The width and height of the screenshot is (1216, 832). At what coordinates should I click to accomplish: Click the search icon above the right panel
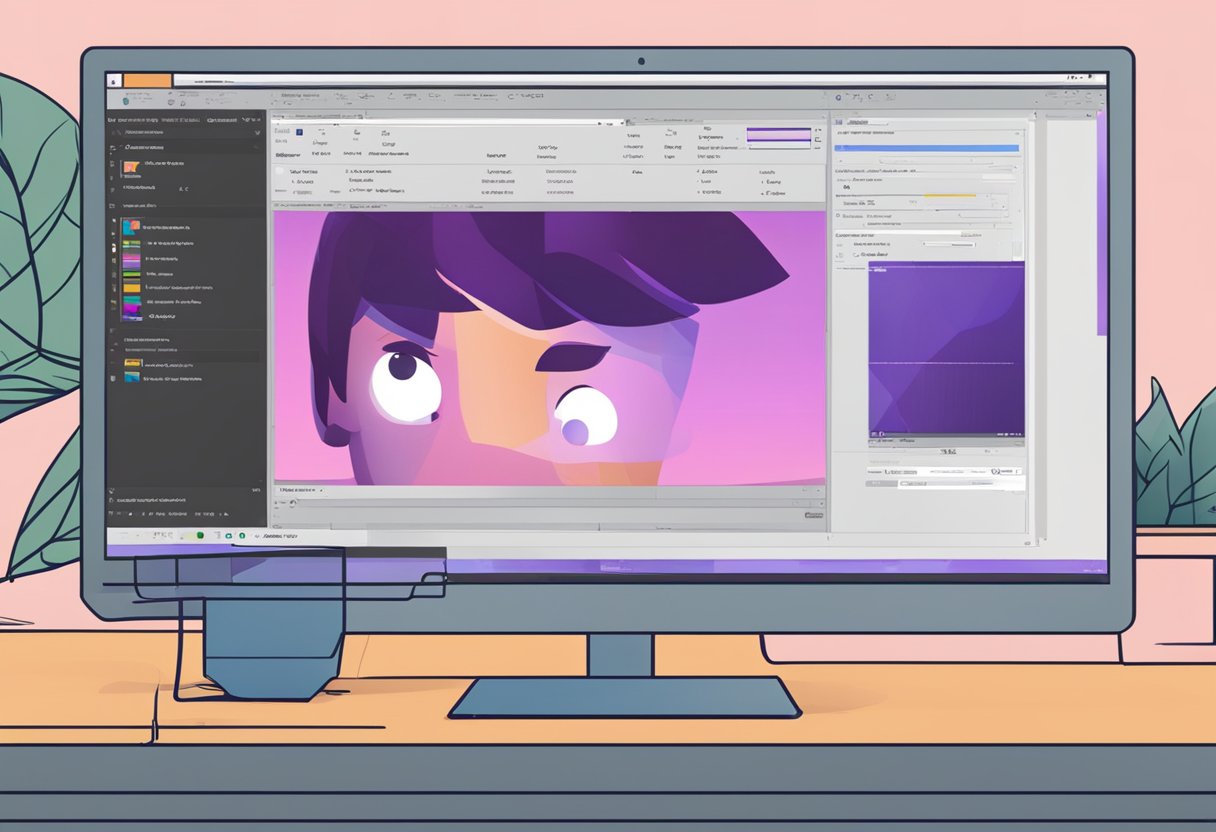pyautogui.click(x=837, y=98)
